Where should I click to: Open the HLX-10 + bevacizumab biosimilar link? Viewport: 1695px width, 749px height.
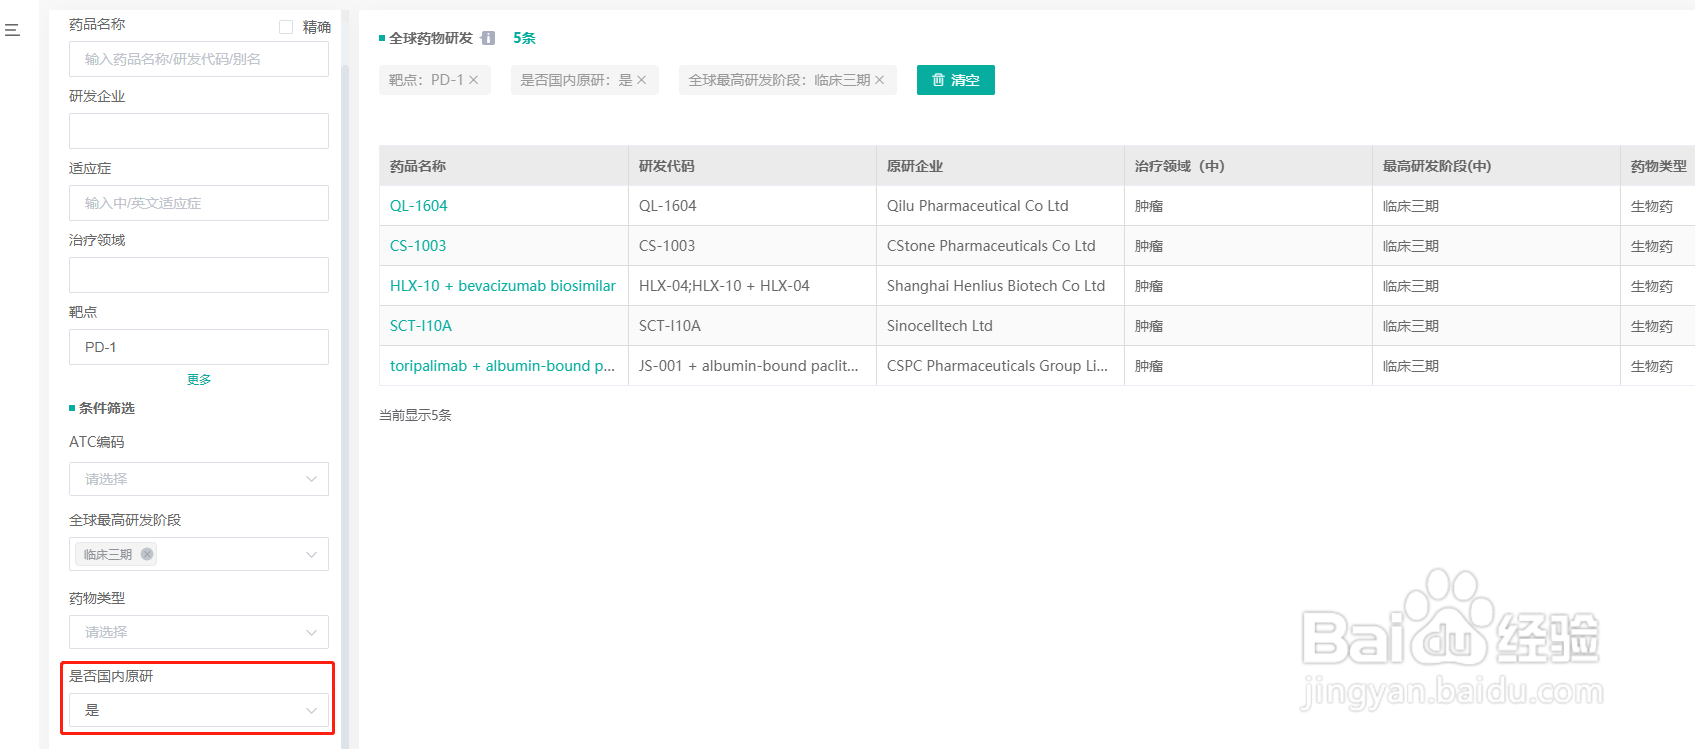point(503,286)
